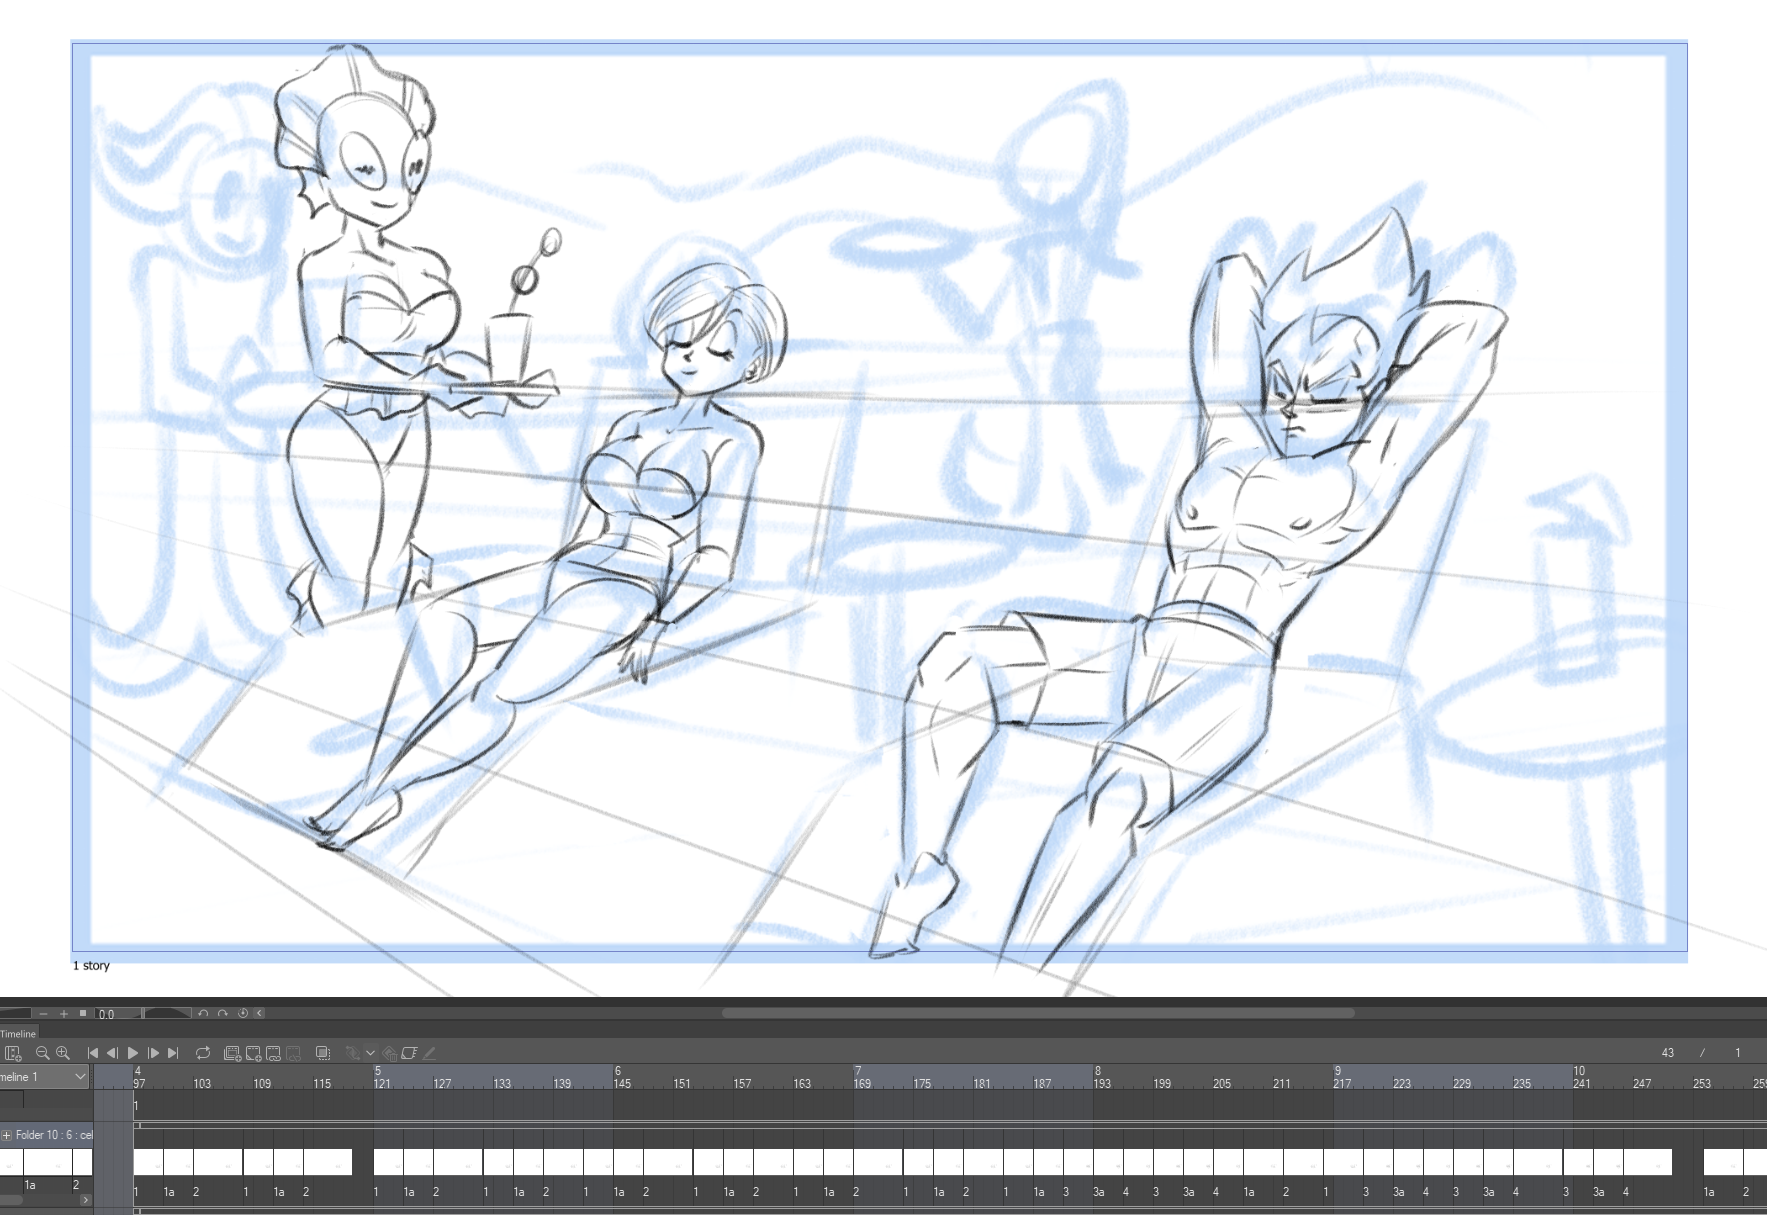Select cel thumbnail at frame 97
The height and width of the screenshot is (1215, 1767).
(x=148, y=1162)
